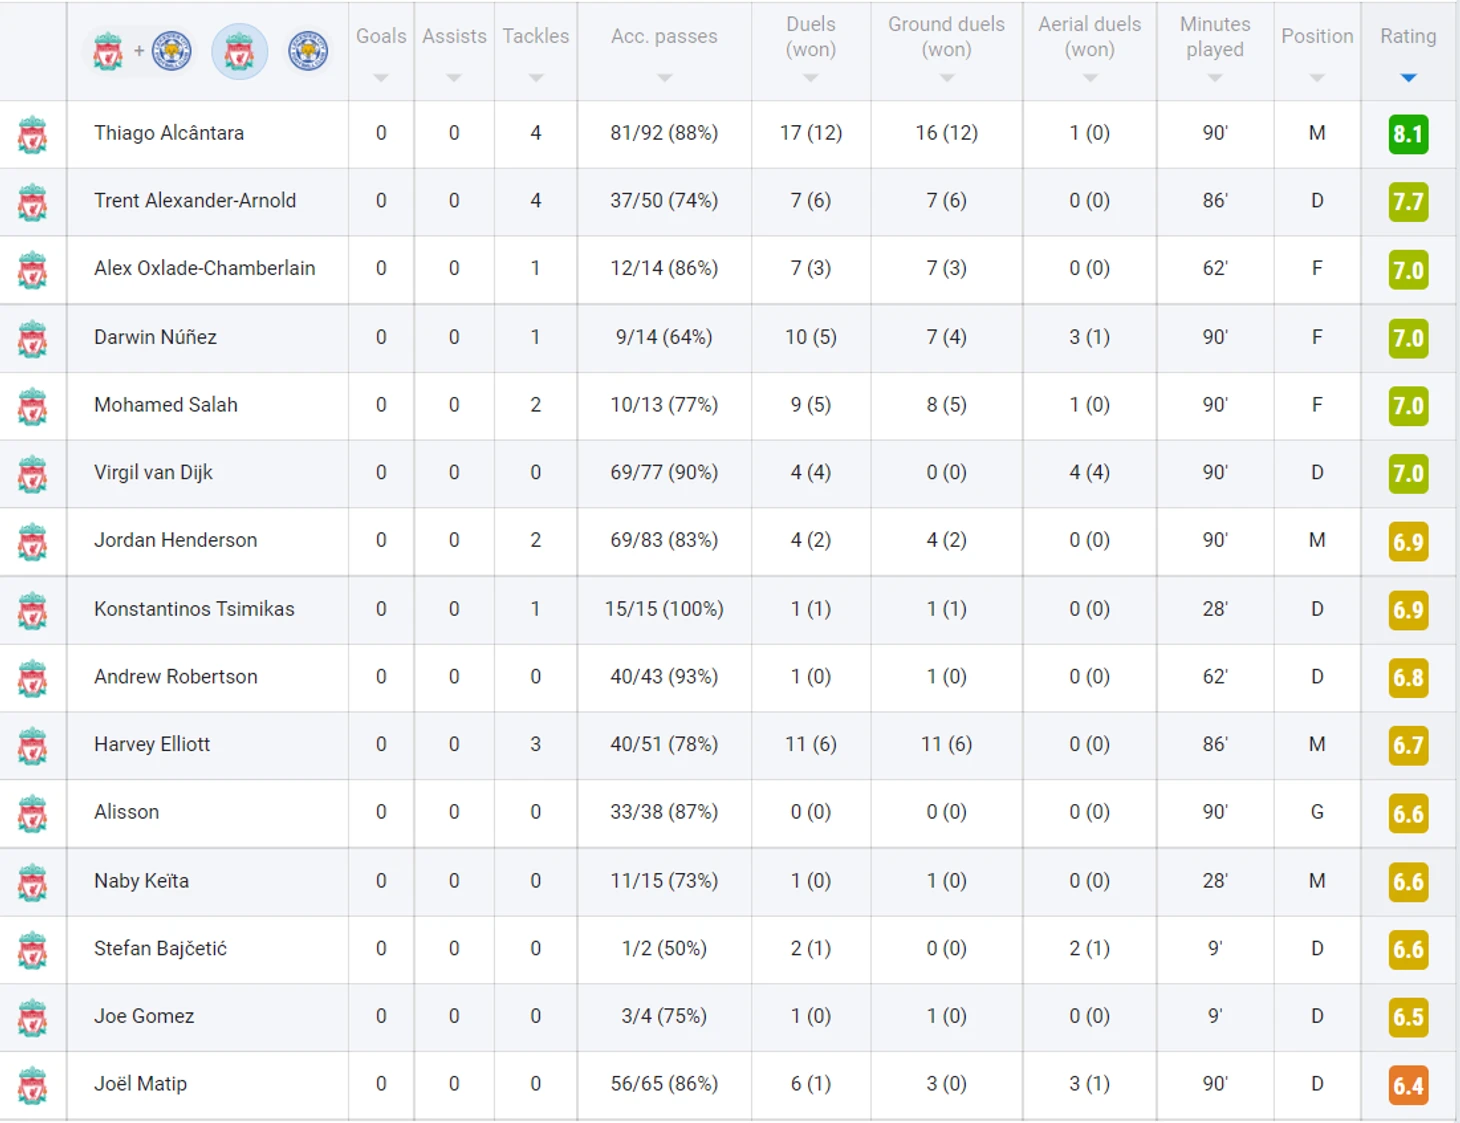Open Alisson's player profile
Image resolution: width=1460 pixels, height=1123 pixels.
pos(126,812)
